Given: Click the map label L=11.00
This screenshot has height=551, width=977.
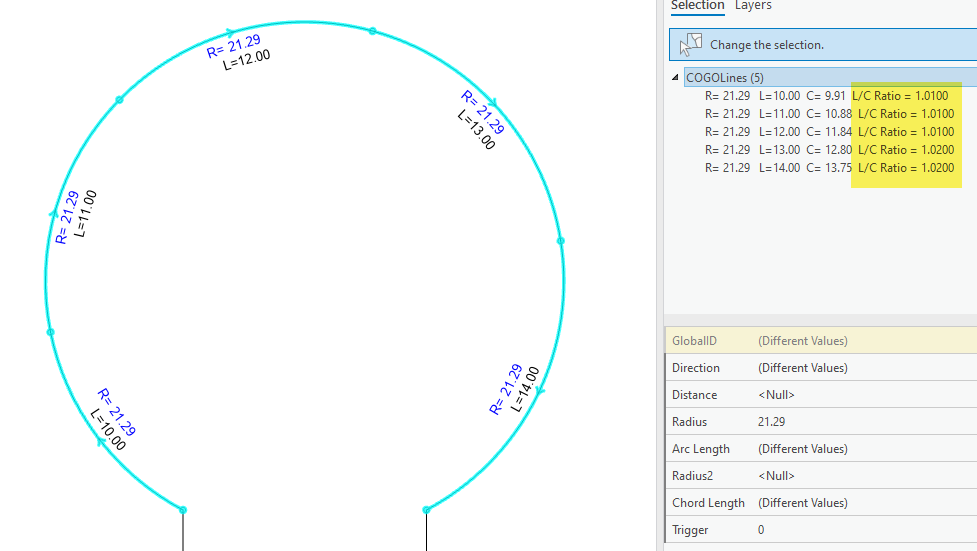Looking at the screenshot, I should tap(86, 213).
